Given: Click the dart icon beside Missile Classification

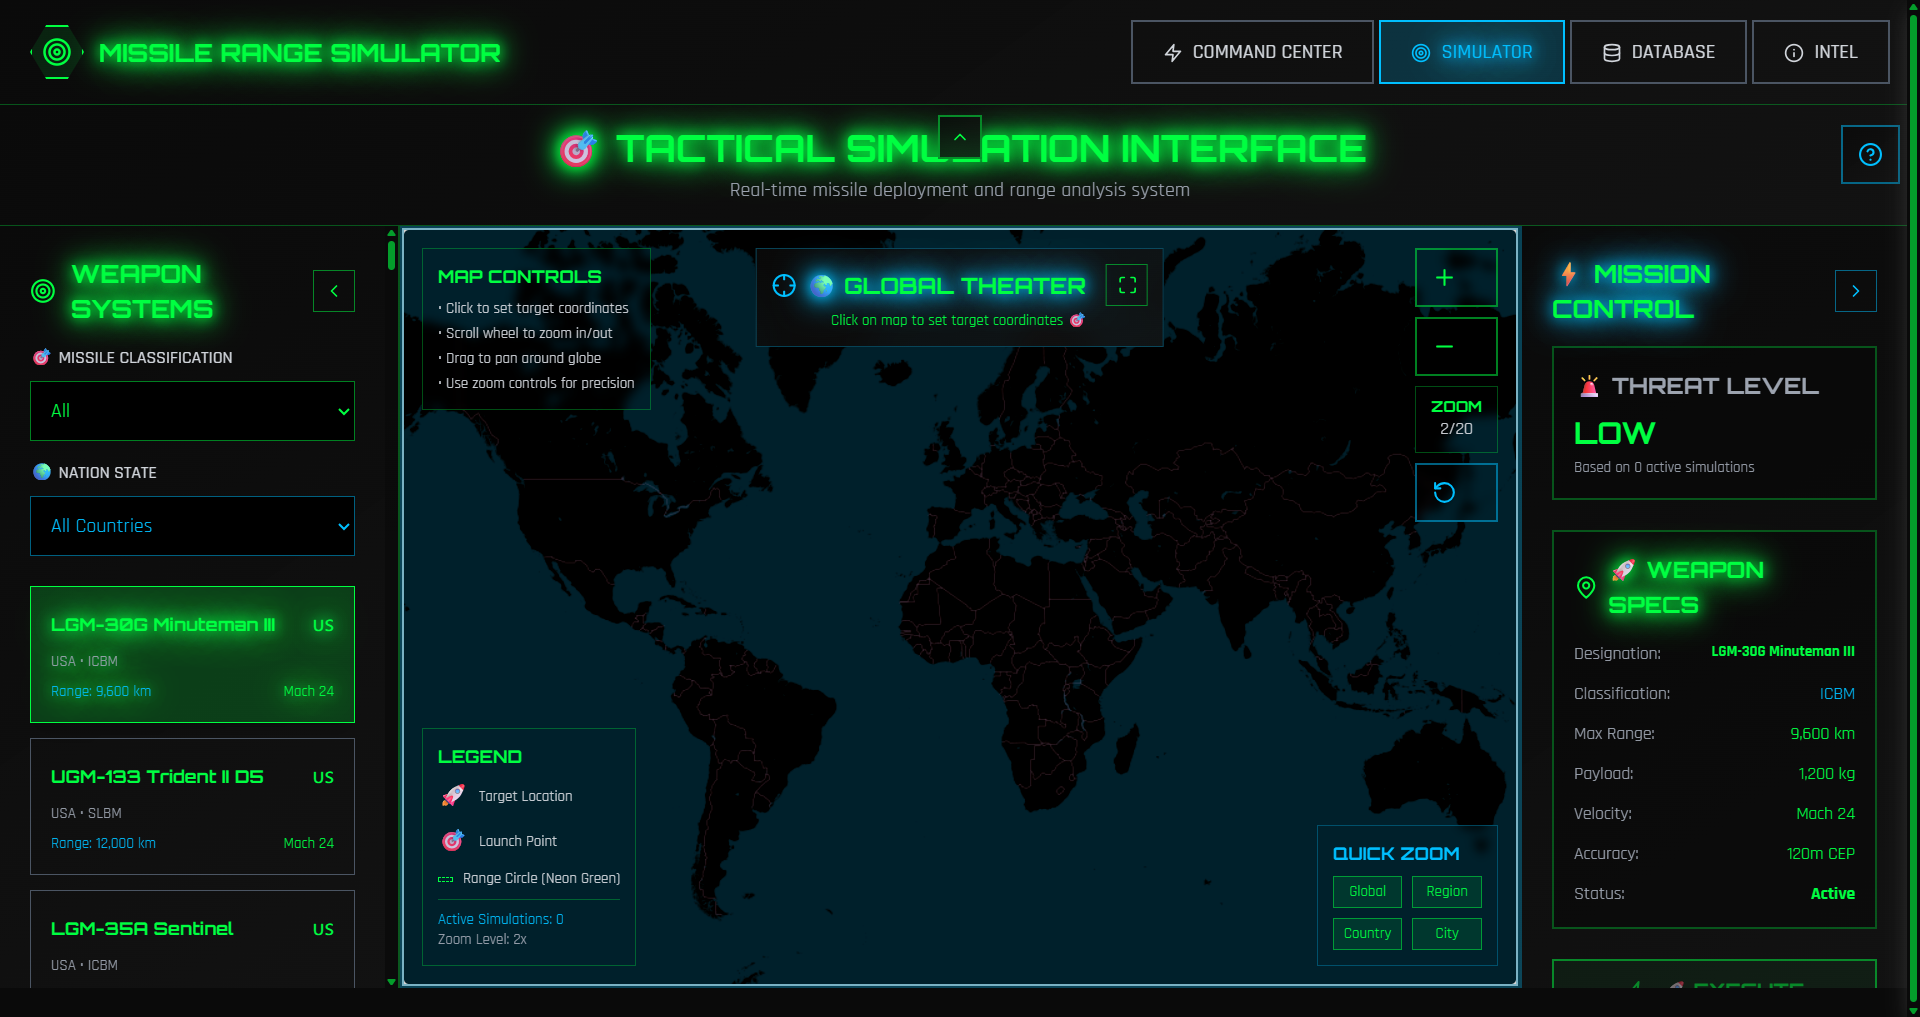Looking at the screenshot, I should 41,357.
